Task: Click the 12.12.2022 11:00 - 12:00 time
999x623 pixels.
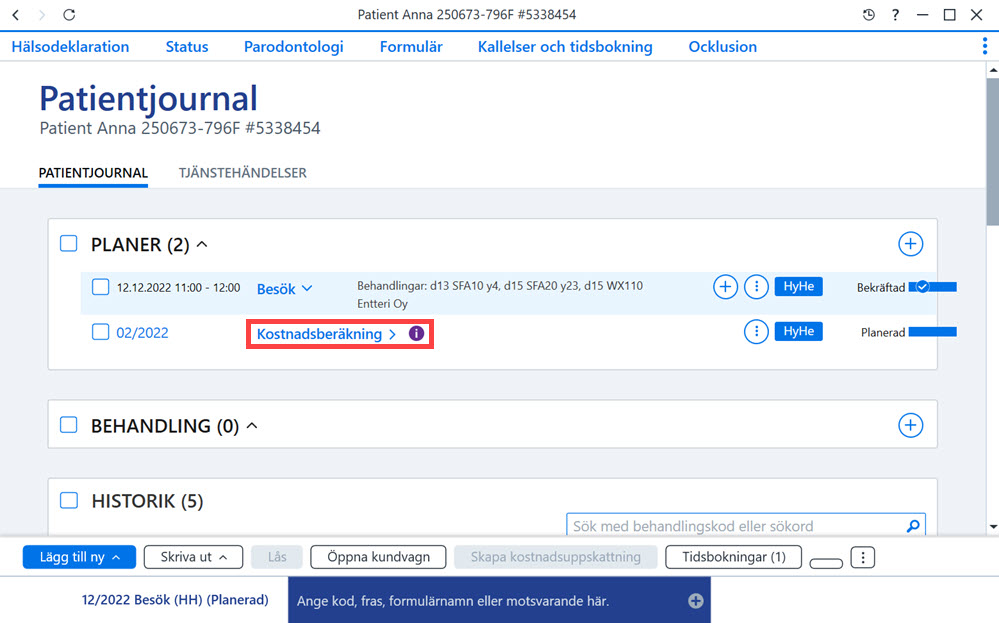Action: [178, 287]
